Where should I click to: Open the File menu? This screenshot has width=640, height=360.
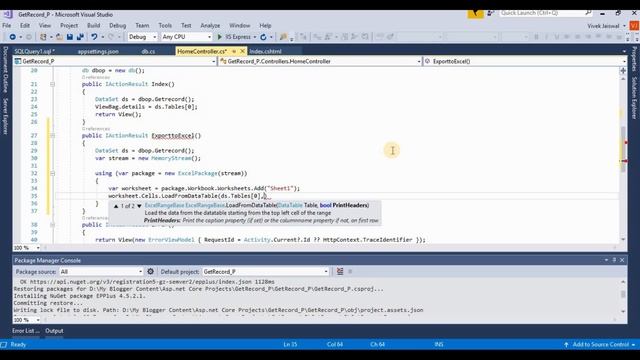tap(7, 25)
